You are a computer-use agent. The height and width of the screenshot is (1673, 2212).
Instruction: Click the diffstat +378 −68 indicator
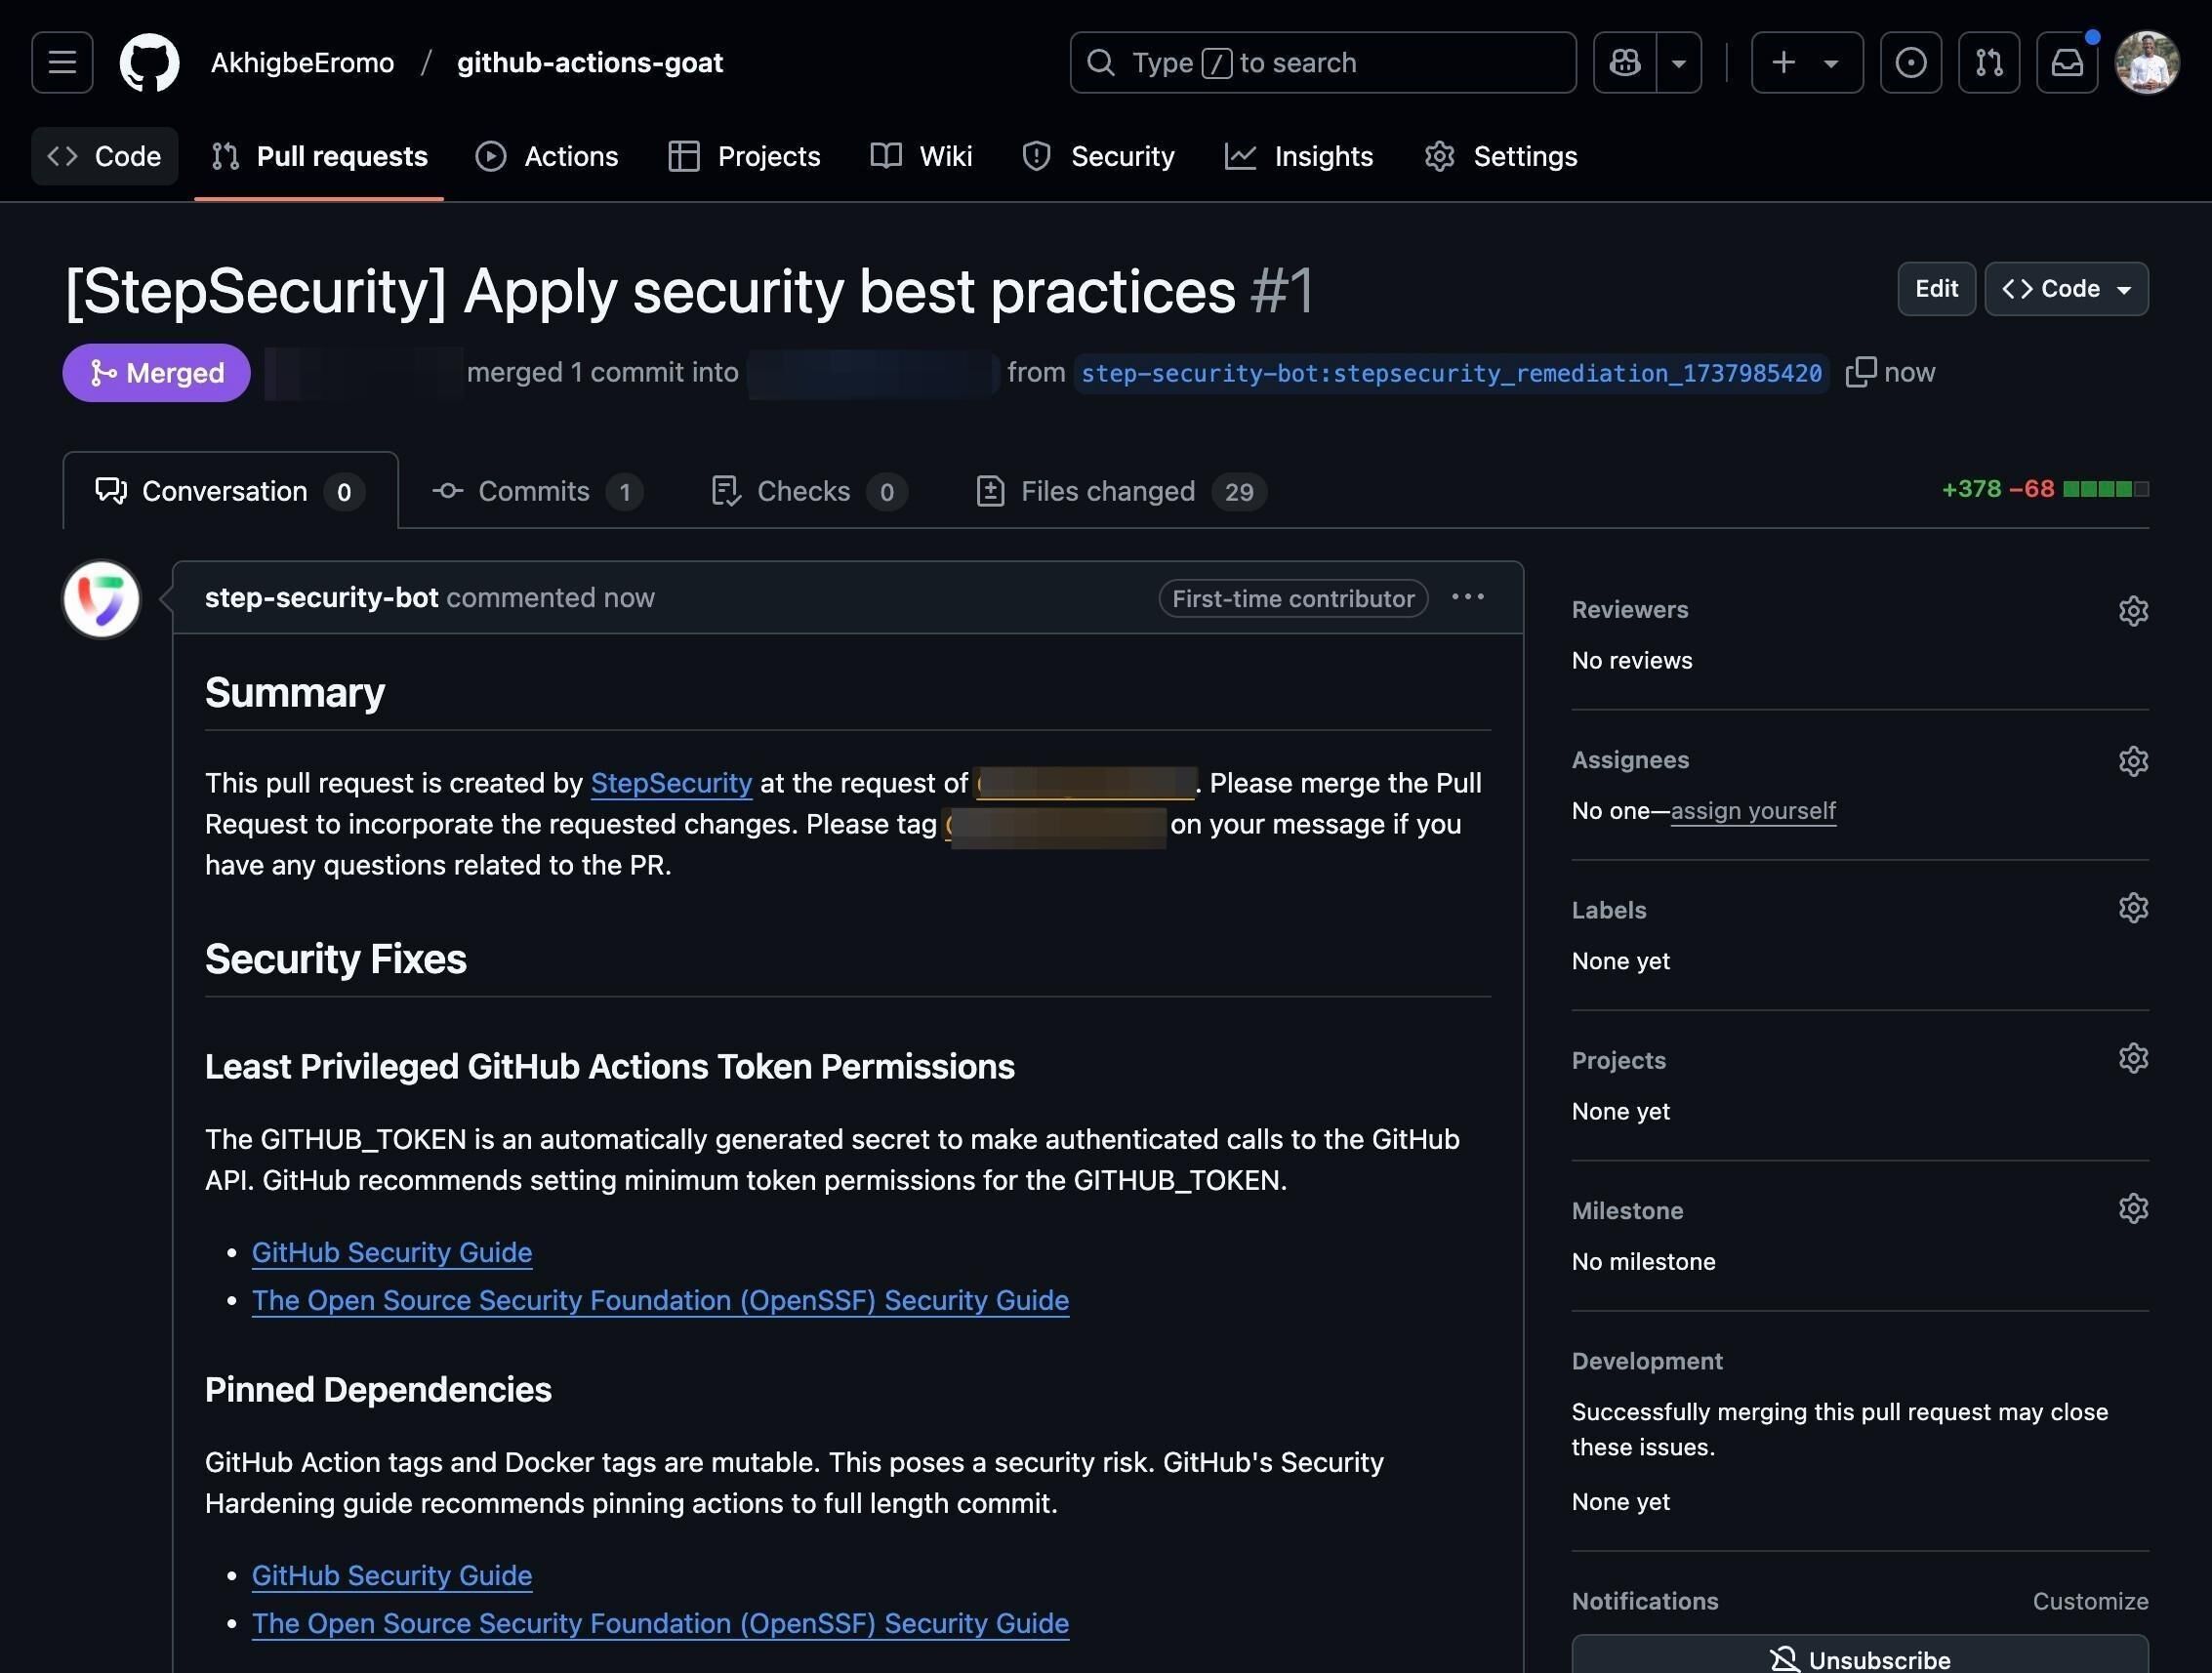tap(2044, 489)
